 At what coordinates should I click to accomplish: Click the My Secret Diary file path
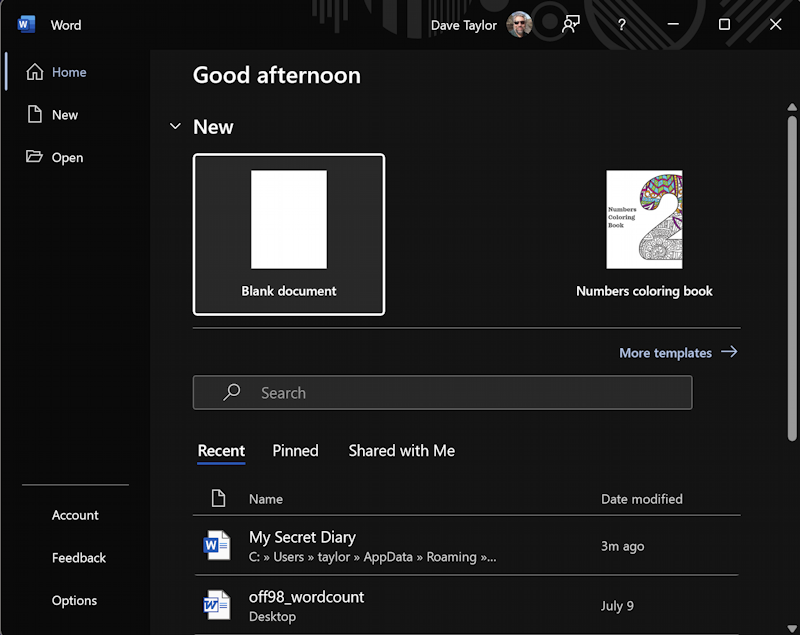(372, 557)
